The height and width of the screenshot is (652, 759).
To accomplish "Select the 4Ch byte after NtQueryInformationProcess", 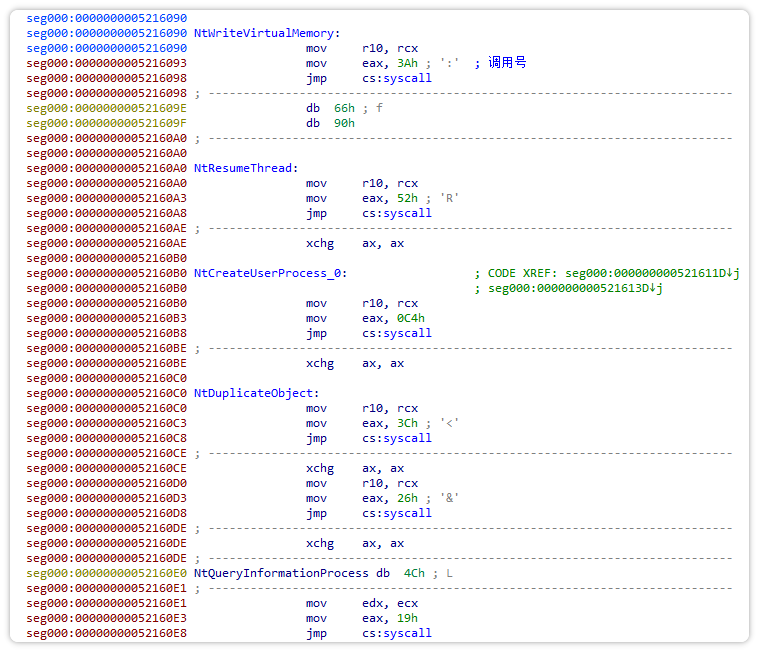I will point(414,573).
